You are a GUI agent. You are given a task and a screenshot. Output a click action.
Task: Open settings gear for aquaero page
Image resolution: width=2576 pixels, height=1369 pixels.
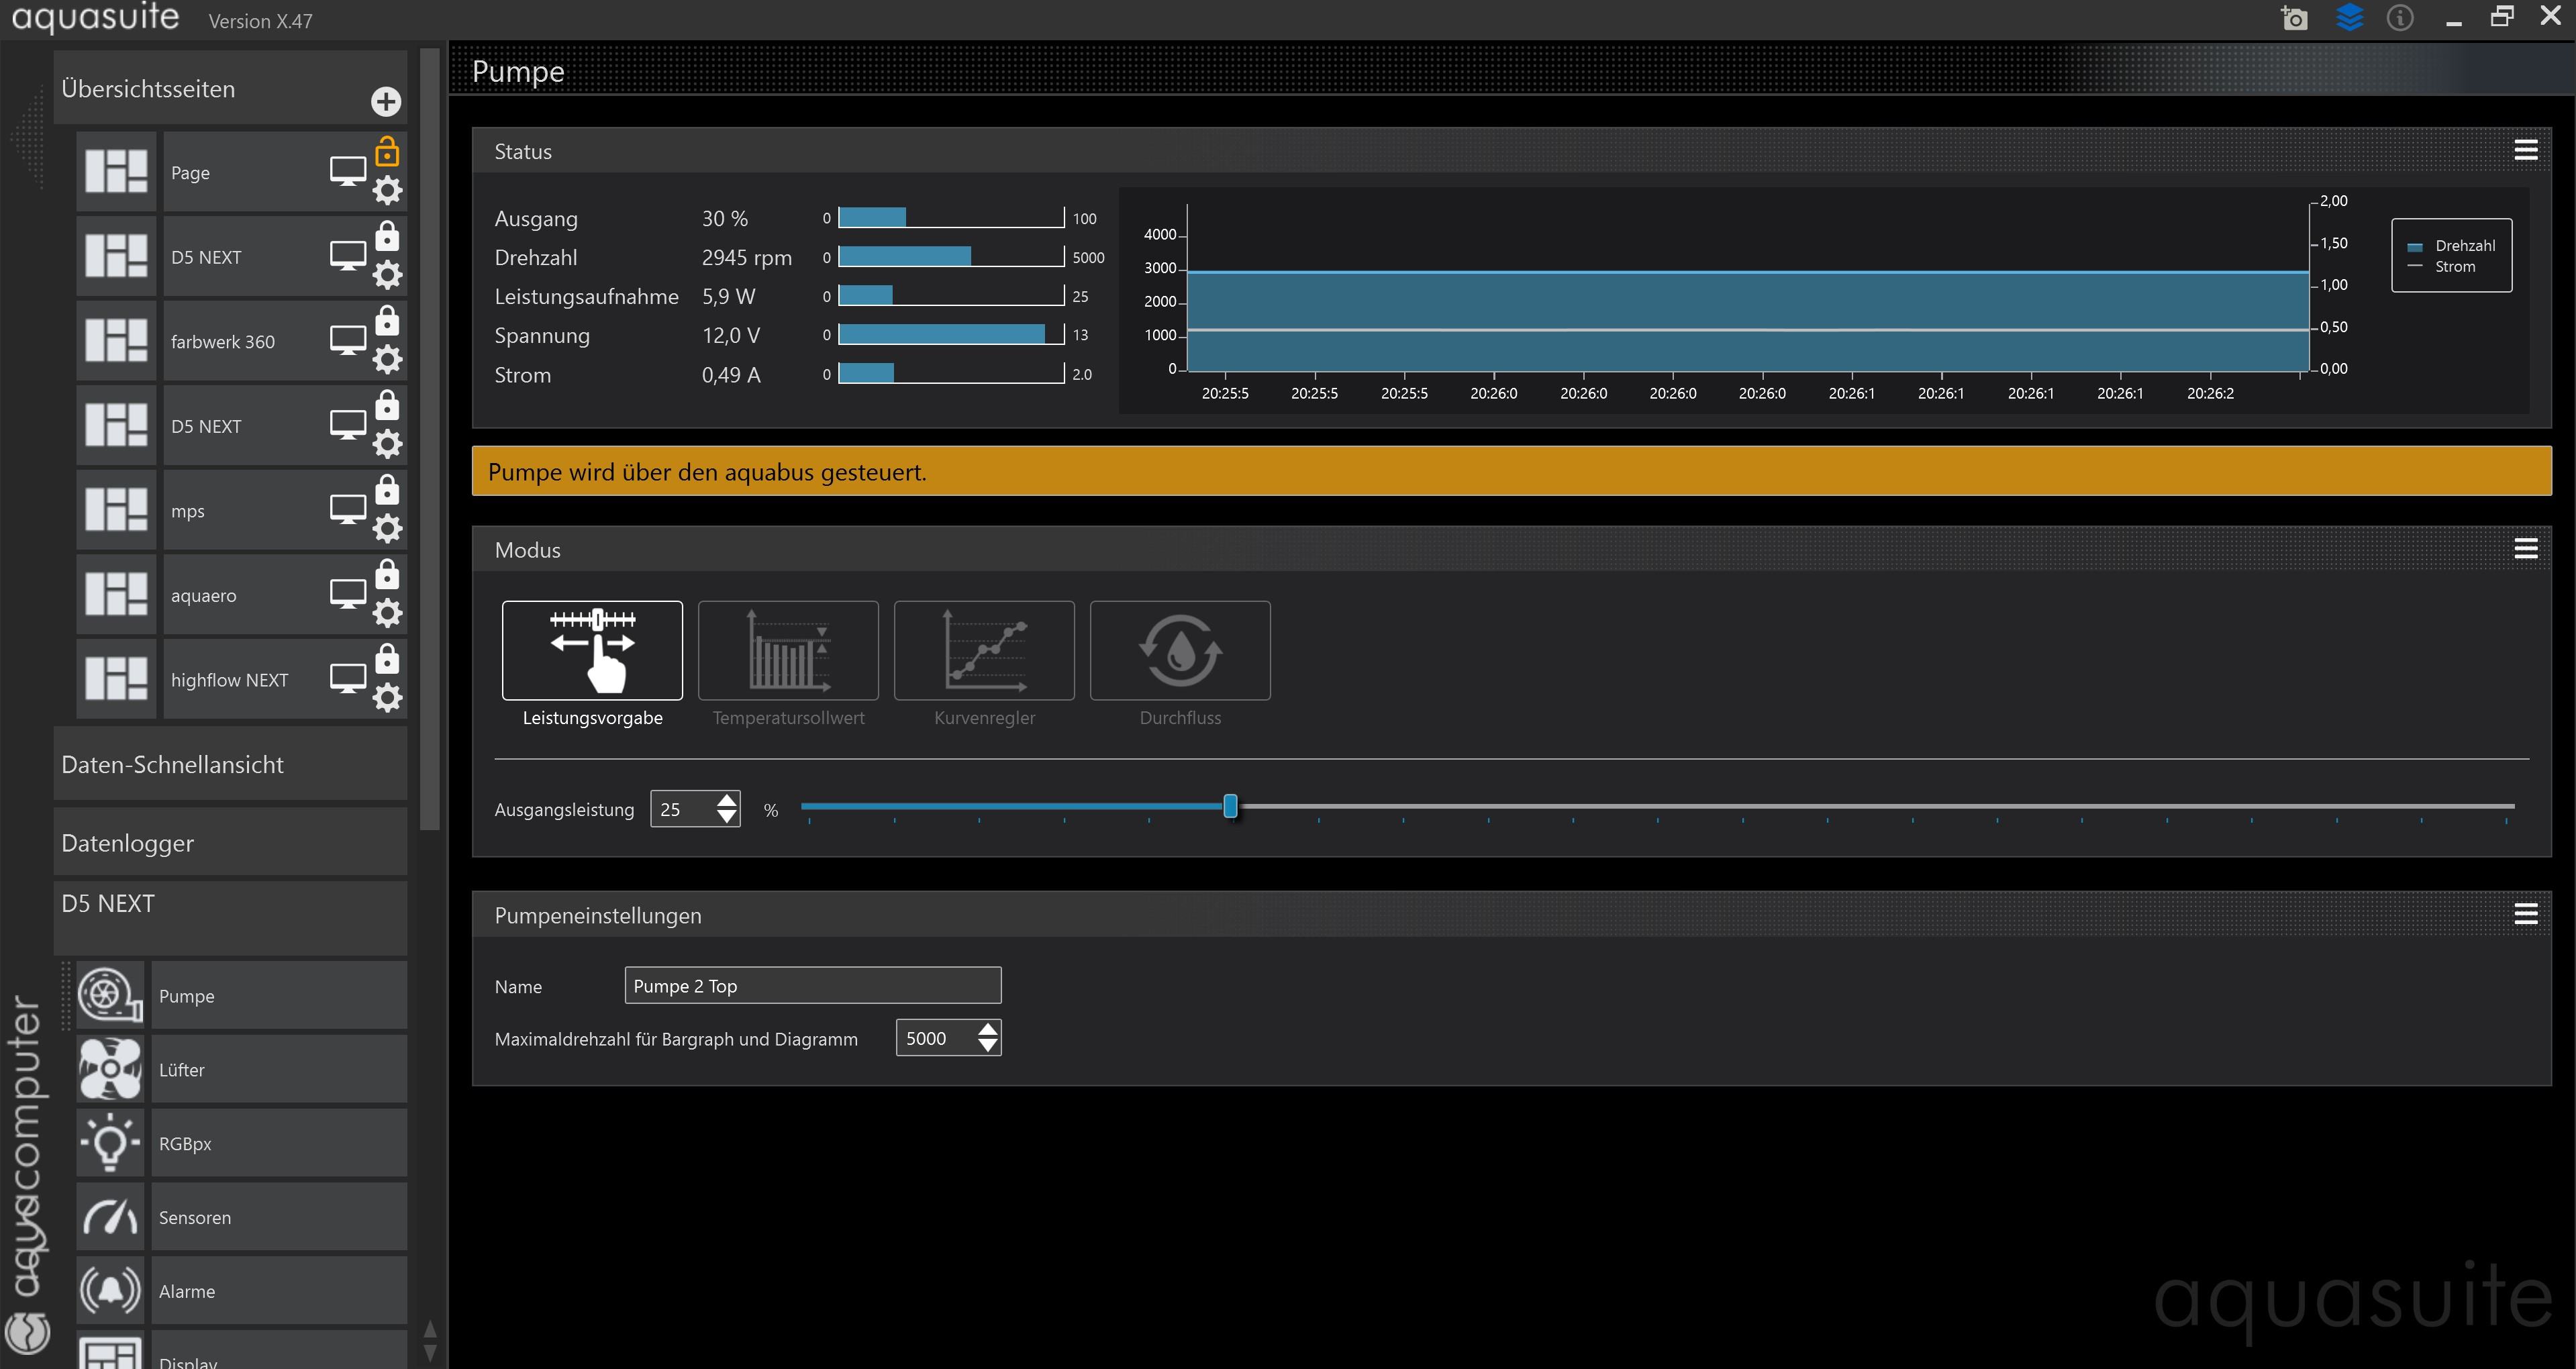coord(387,613)
